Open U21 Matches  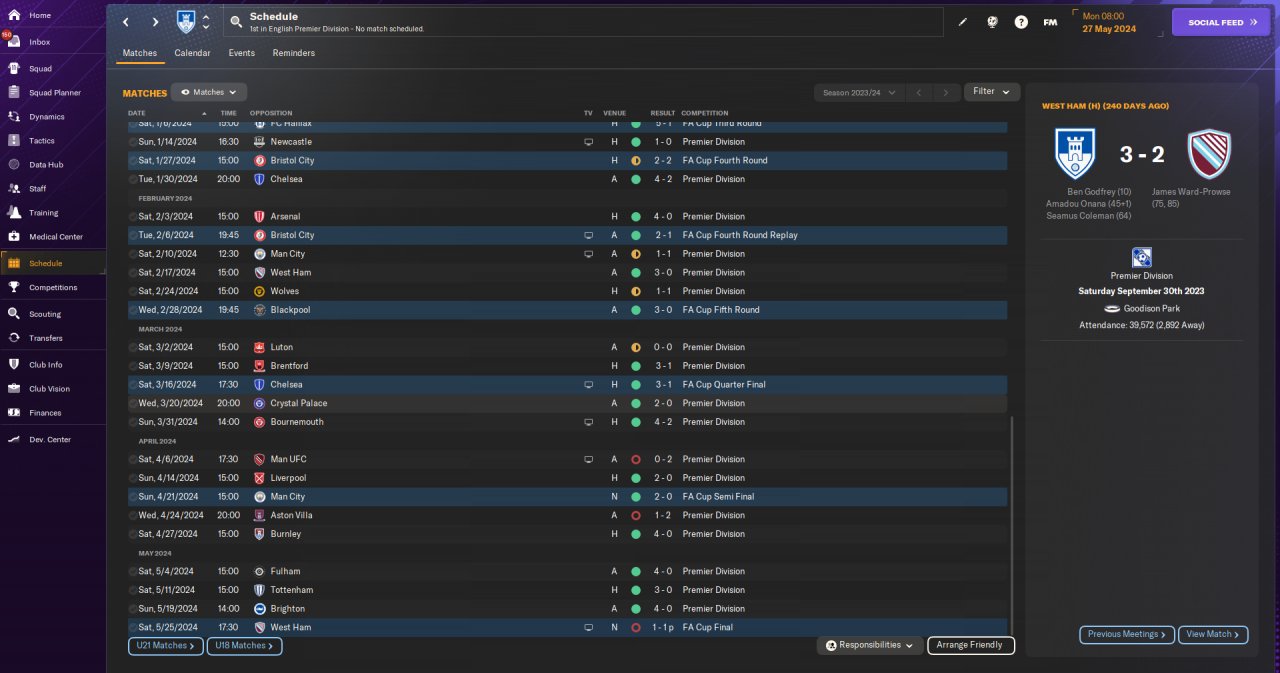point(166,646)
